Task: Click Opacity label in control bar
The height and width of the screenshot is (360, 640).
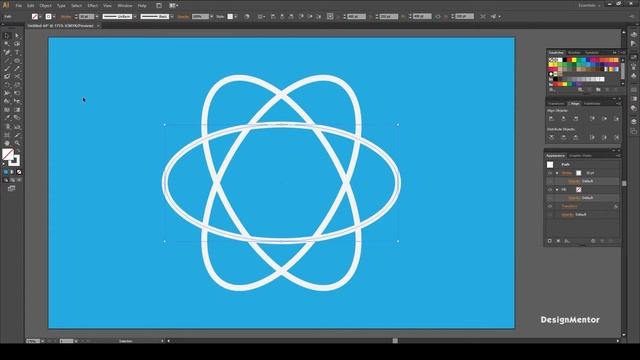Action: coord(183,16)
